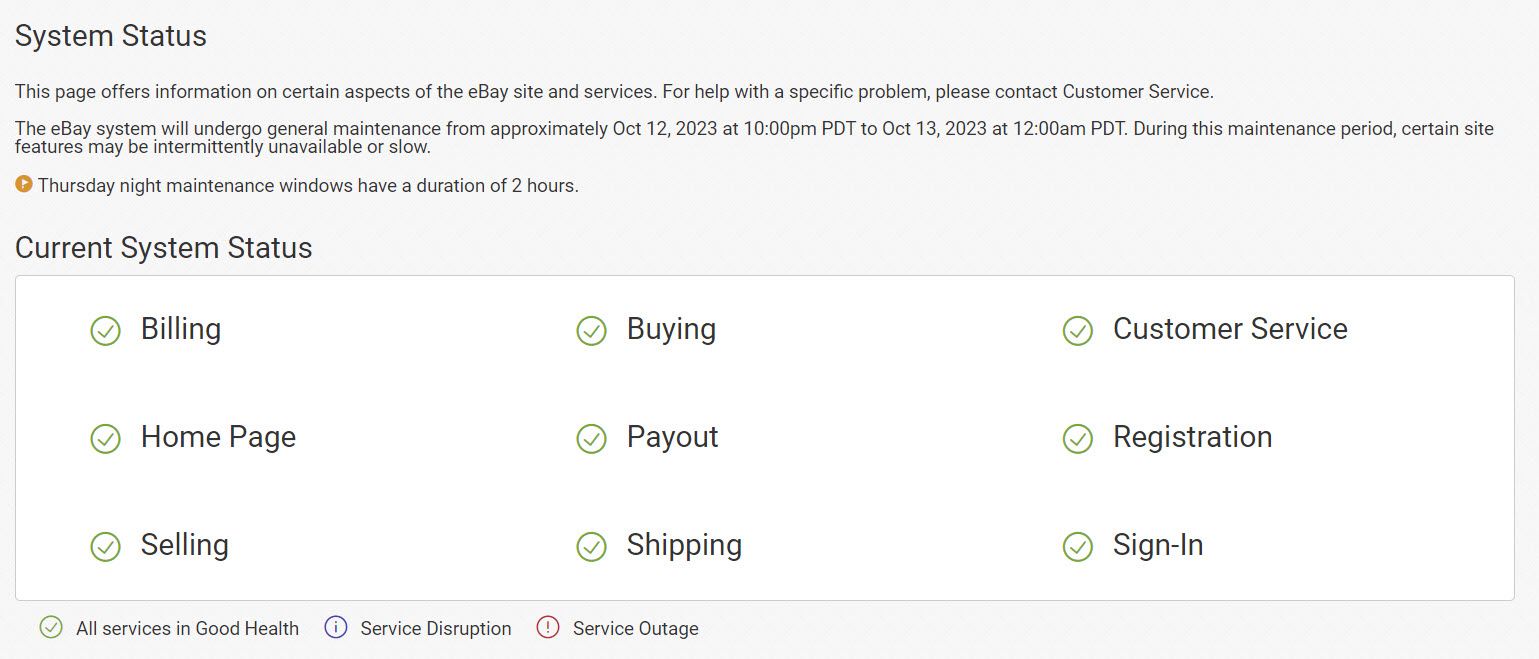Image resolution: width=1539 pixels, height=659 pixels.
Task: Click the green check icon beside Home Page
Action: click(x=105, y=438)
